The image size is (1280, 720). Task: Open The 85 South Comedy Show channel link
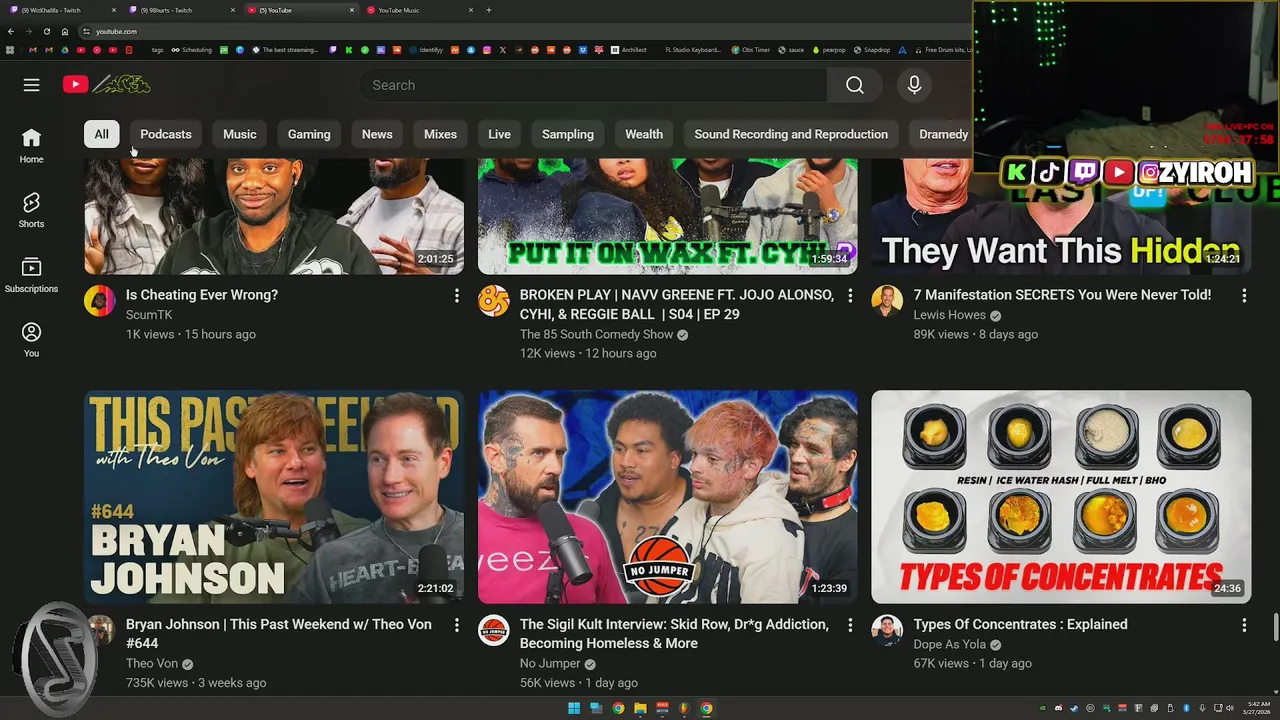point(596,334)
